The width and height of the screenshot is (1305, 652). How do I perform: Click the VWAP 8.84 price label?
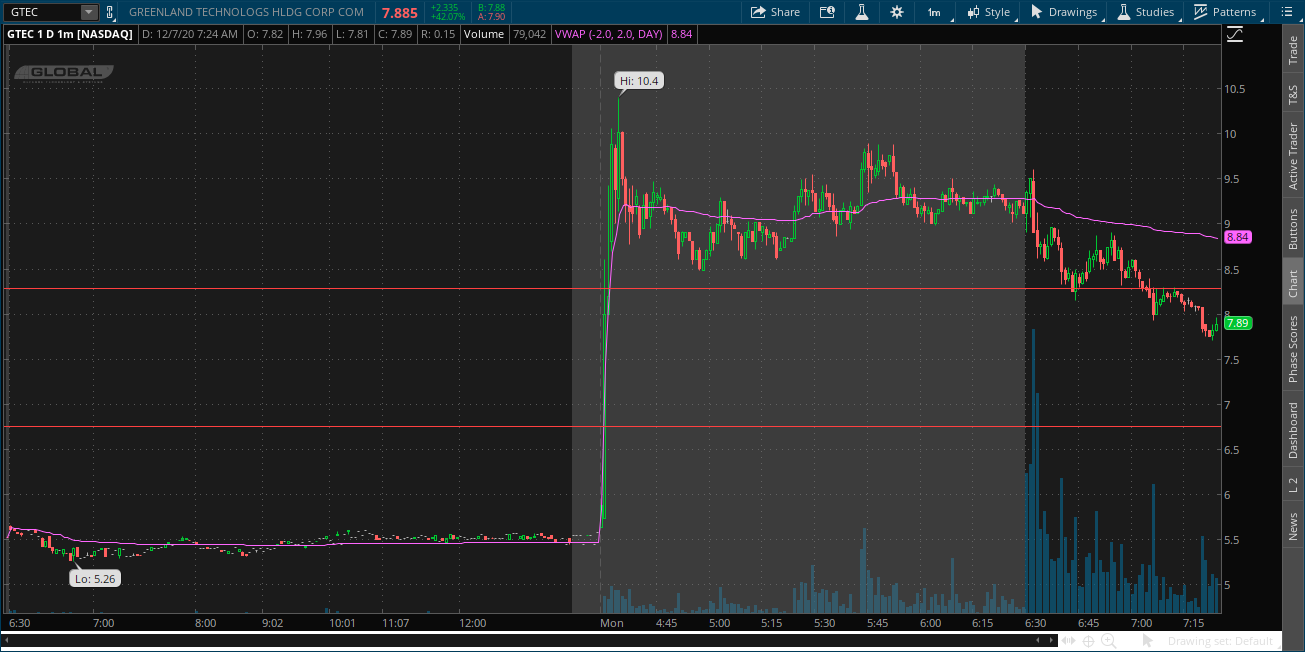(1238, 237)
